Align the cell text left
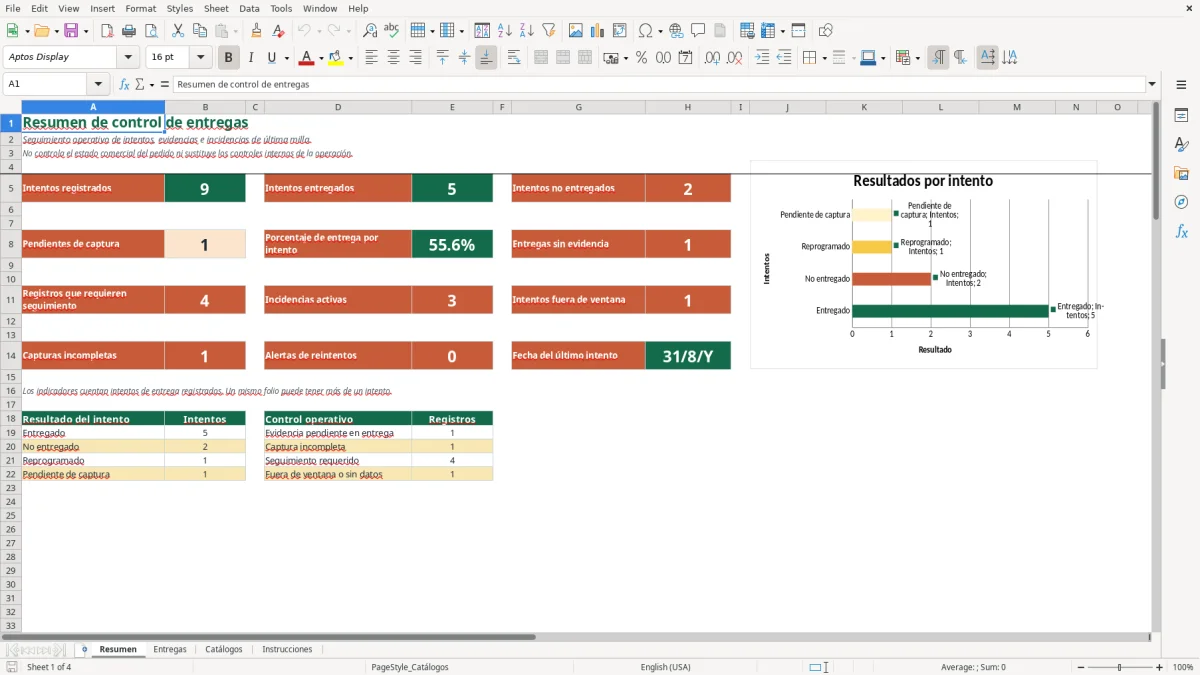Image resolution: width=1200 pixels, height=675 pixels. pos(371,58)
